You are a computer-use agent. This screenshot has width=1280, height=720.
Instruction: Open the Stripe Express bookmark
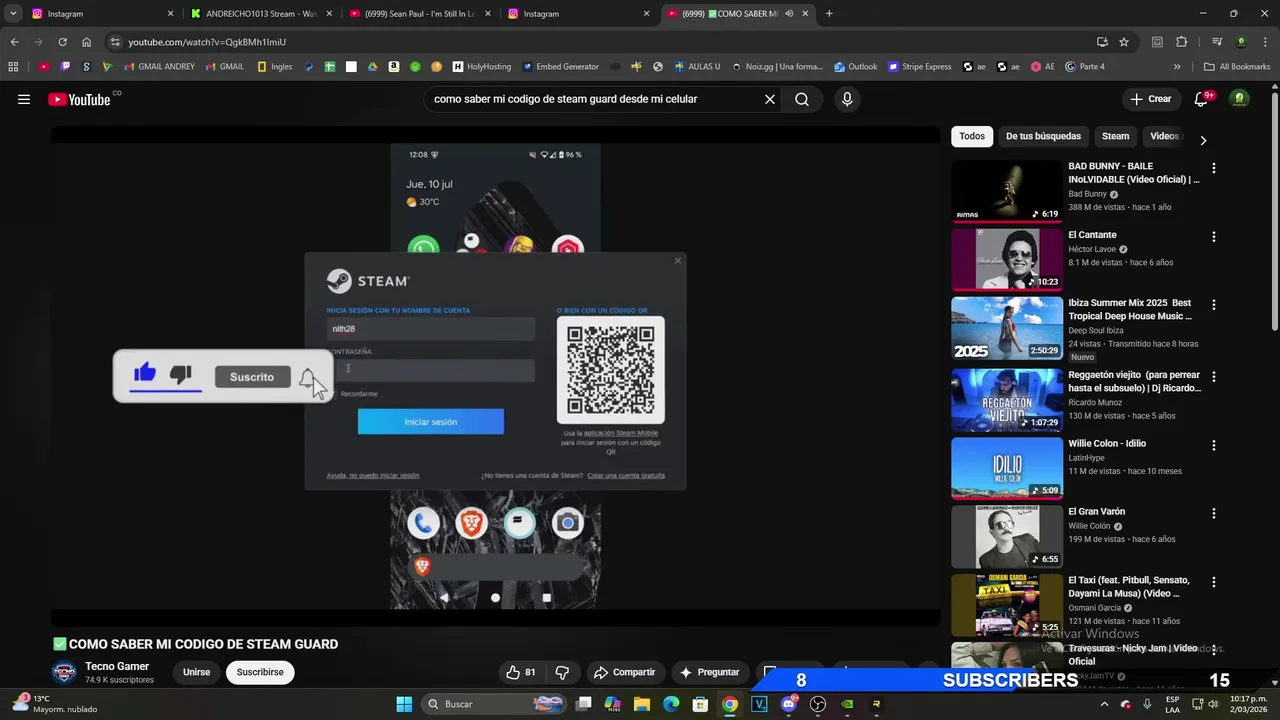[920, 67]
